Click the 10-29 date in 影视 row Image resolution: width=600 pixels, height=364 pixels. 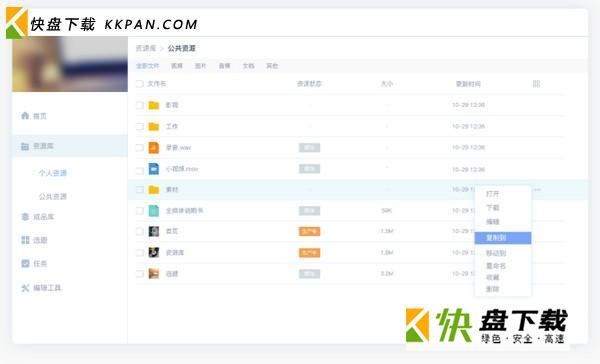point(468,105)
